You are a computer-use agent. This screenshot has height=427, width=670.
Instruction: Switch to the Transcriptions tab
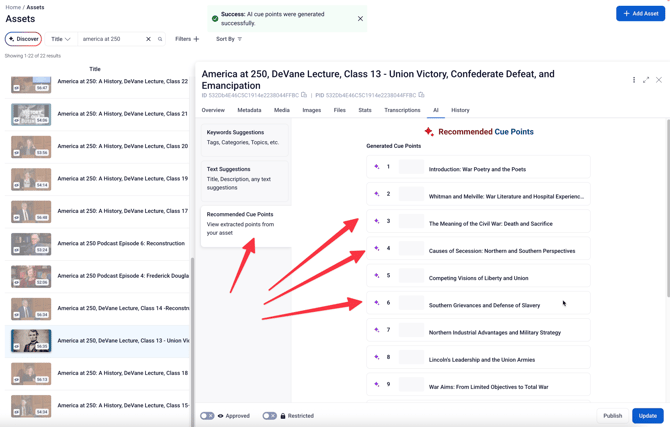[x=402, y=110]
